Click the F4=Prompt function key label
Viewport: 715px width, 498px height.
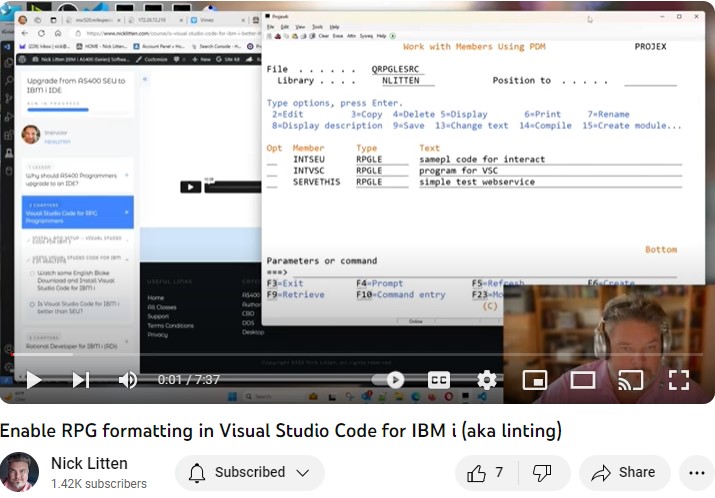[380, 283]
